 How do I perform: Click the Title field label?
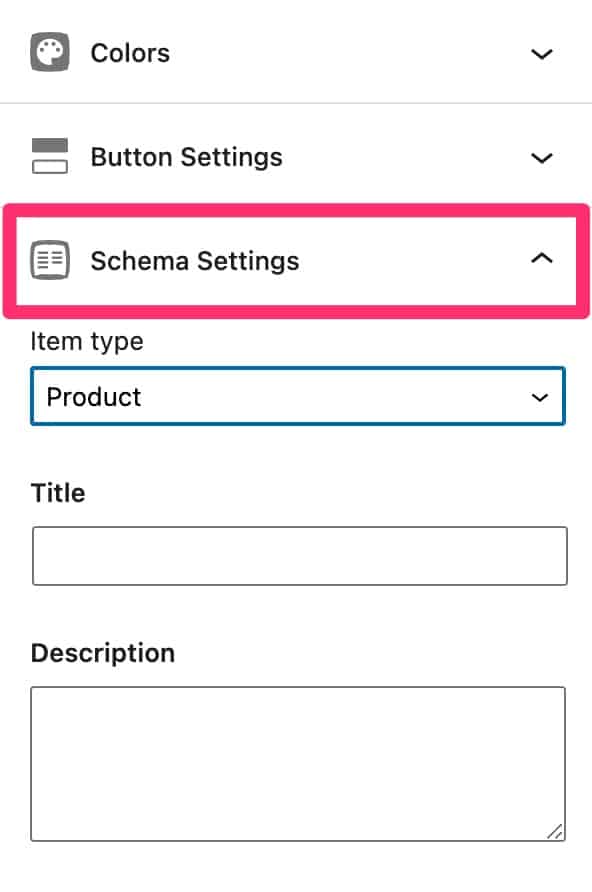click(58, 493)
